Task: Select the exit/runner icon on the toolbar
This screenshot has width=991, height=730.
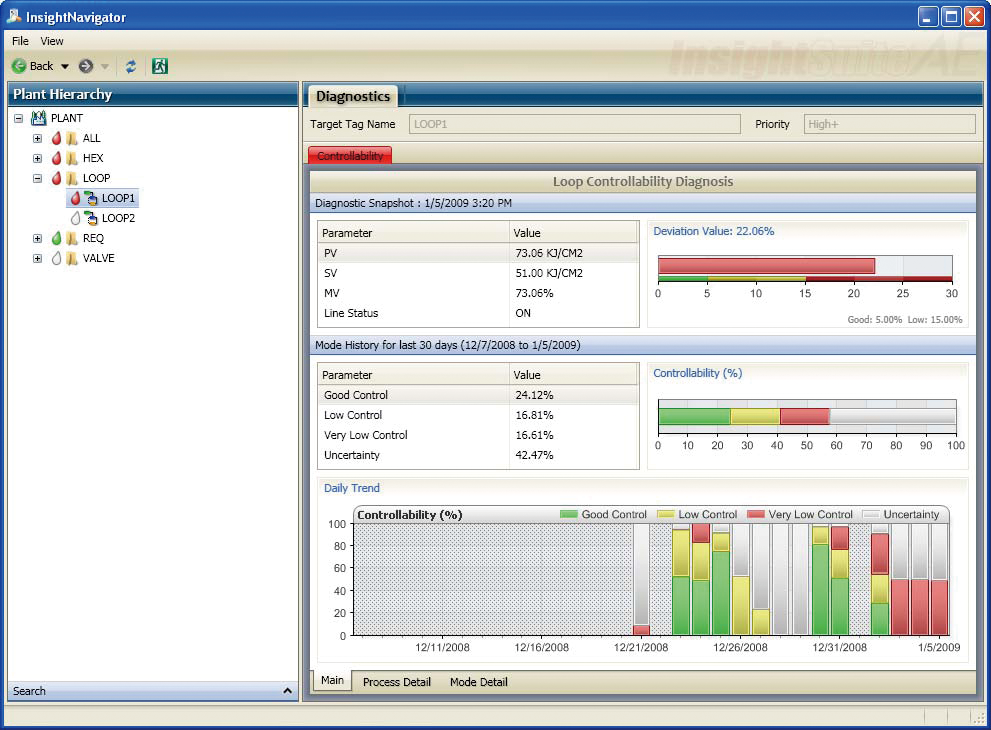Action: [160, 65]
